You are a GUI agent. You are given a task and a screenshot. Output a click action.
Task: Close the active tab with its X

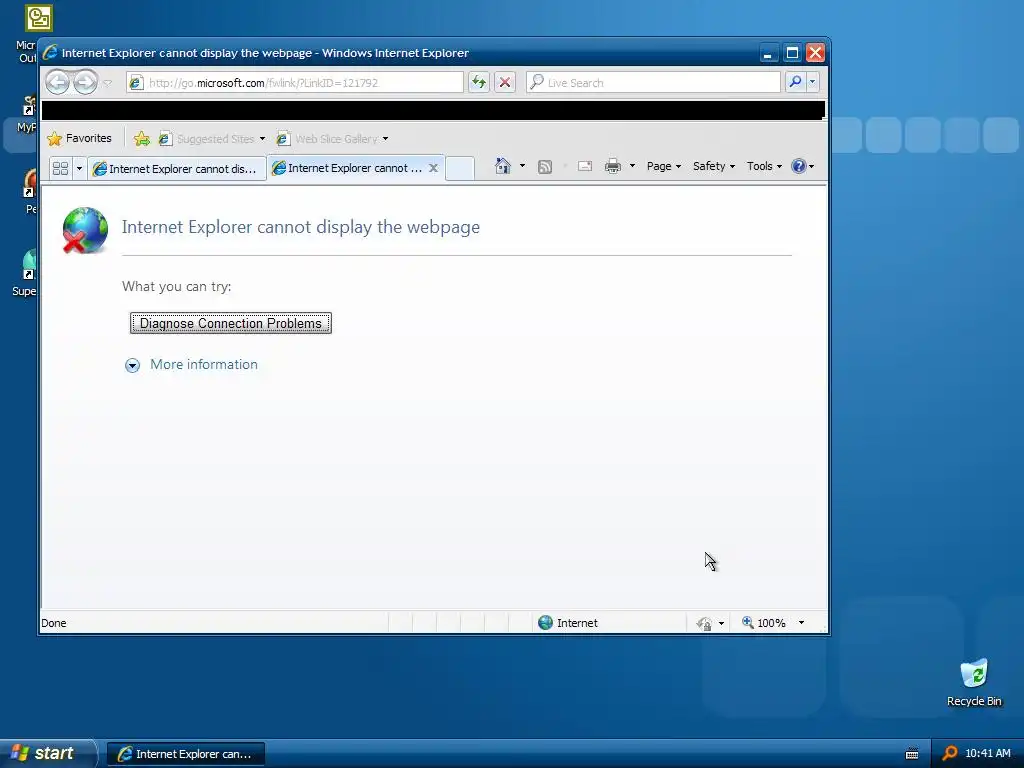point(433,168)
